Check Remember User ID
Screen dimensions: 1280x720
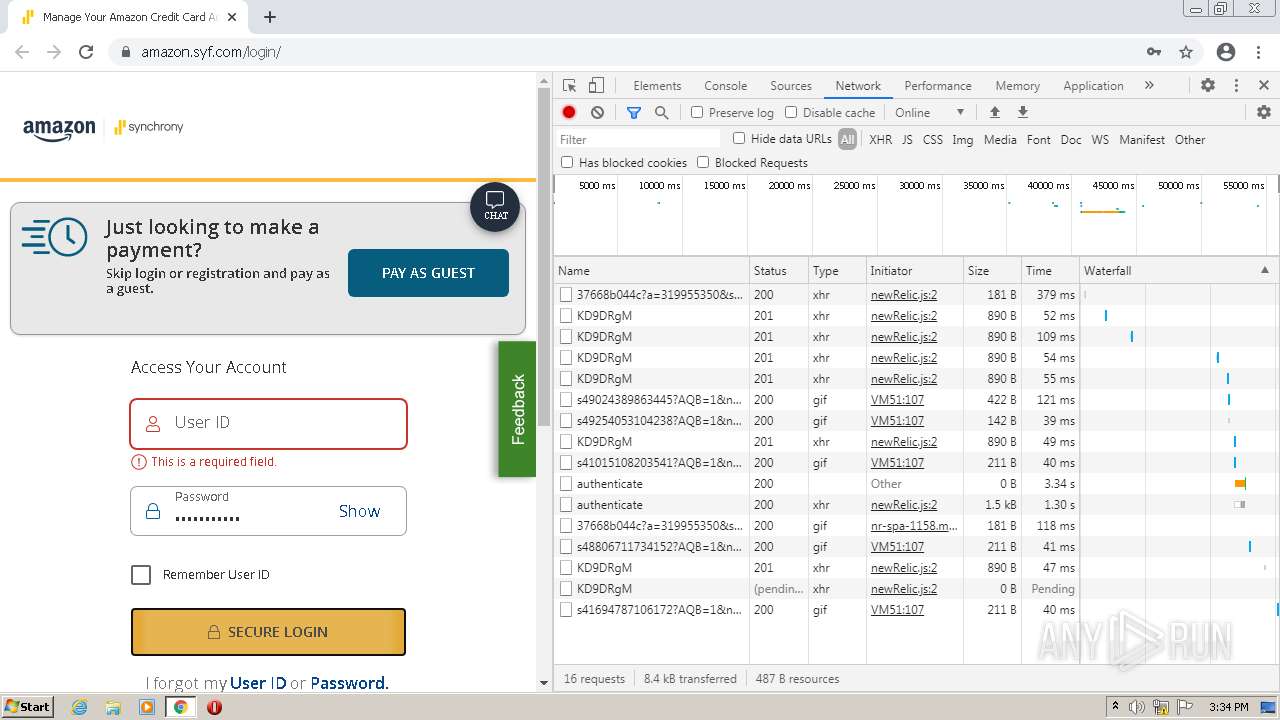(x=141, y=575)
